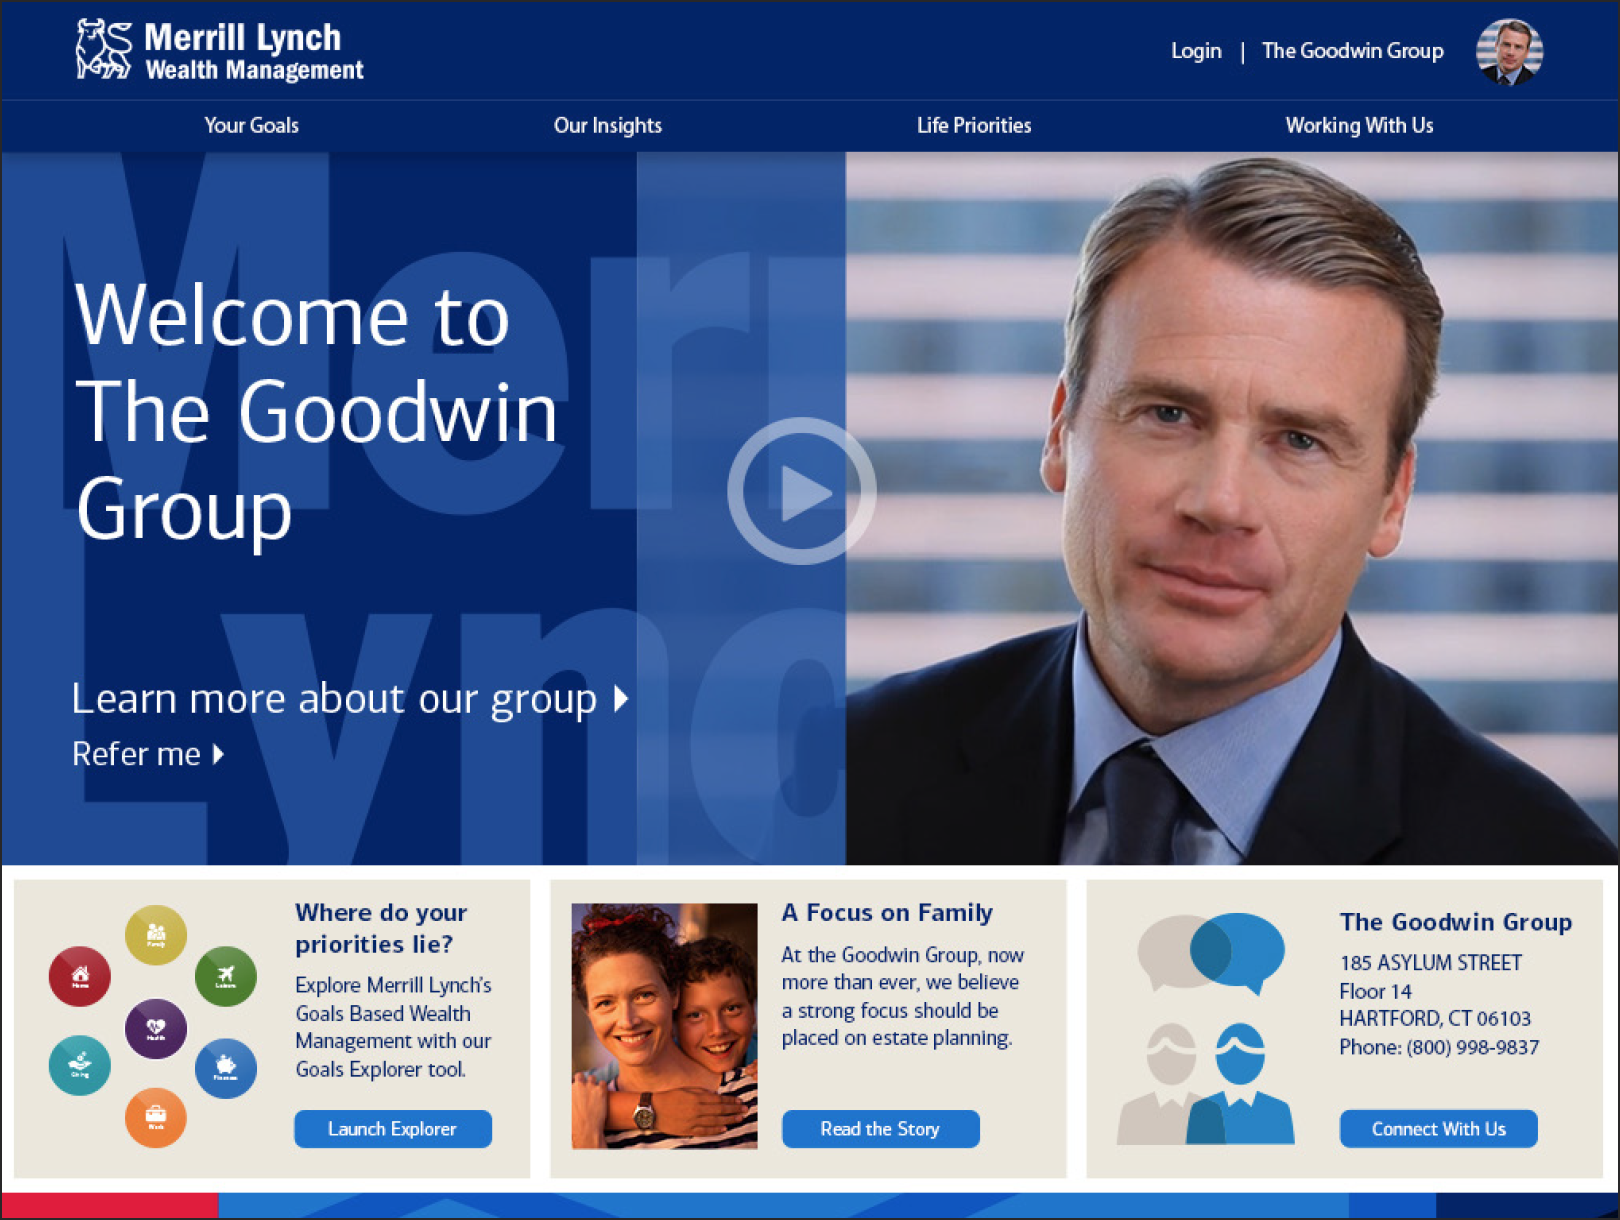Screen dimensions: 1620x1220
Task: Click the blue Finances piggy bank icon
Action: [225, 1068]
